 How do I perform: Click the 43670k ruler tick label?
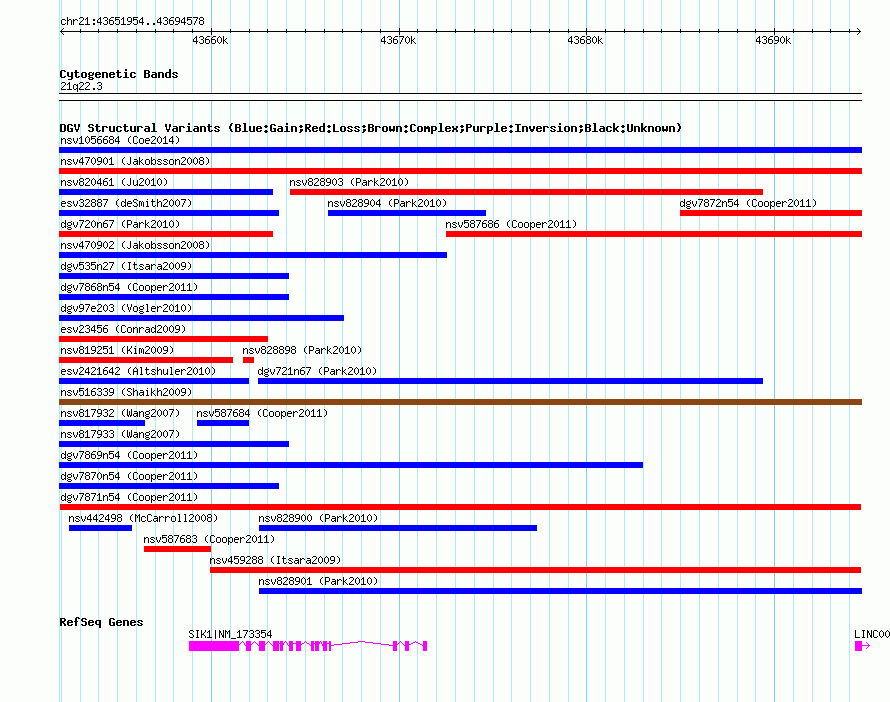pyautogui.click(x=398, y=40)
